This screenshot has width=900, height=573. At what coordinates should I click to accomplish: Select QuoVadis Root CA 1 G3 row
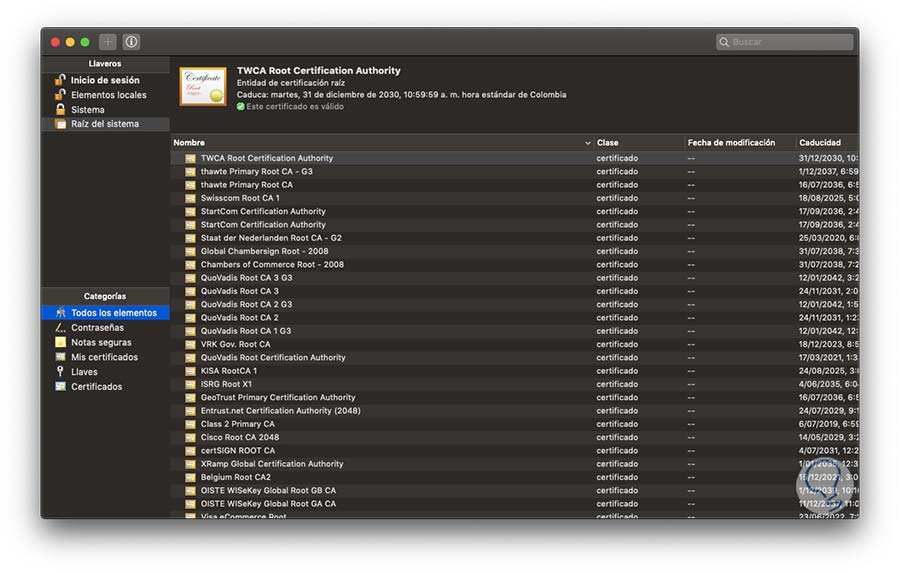pos(515,331)
